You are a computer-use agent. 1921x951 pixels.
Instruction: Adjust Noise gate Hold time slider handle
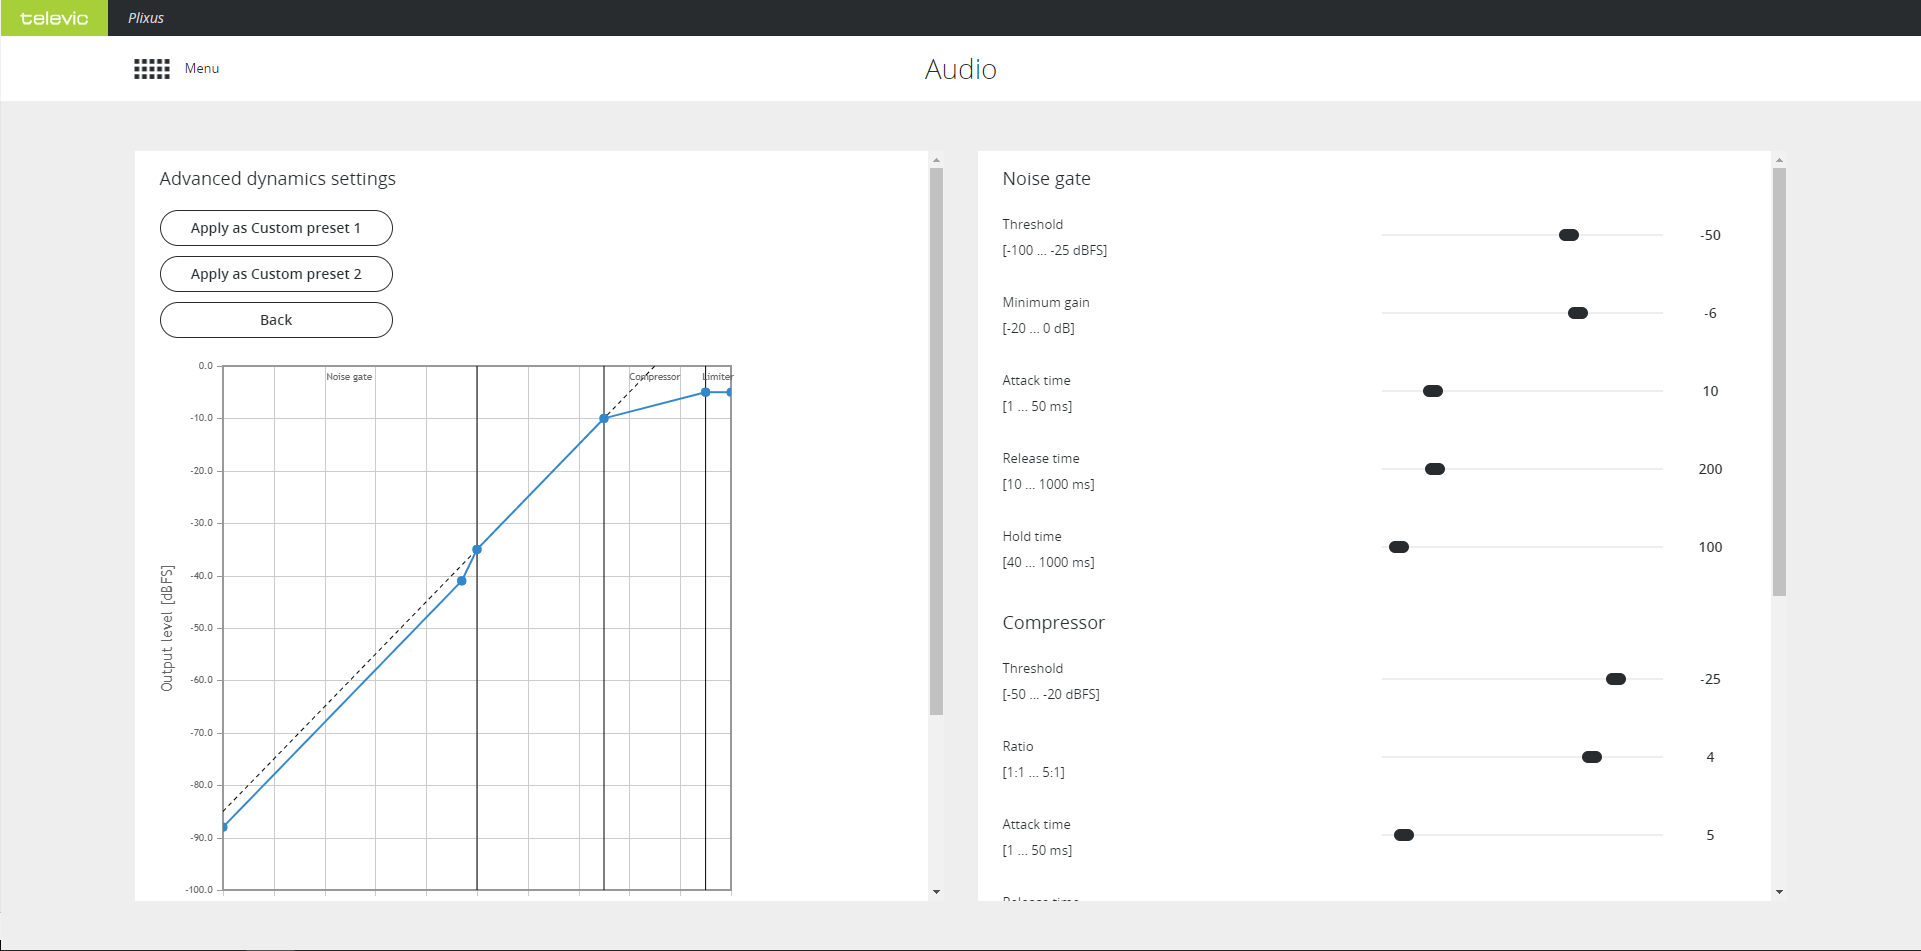click(x=1399, y=547)
